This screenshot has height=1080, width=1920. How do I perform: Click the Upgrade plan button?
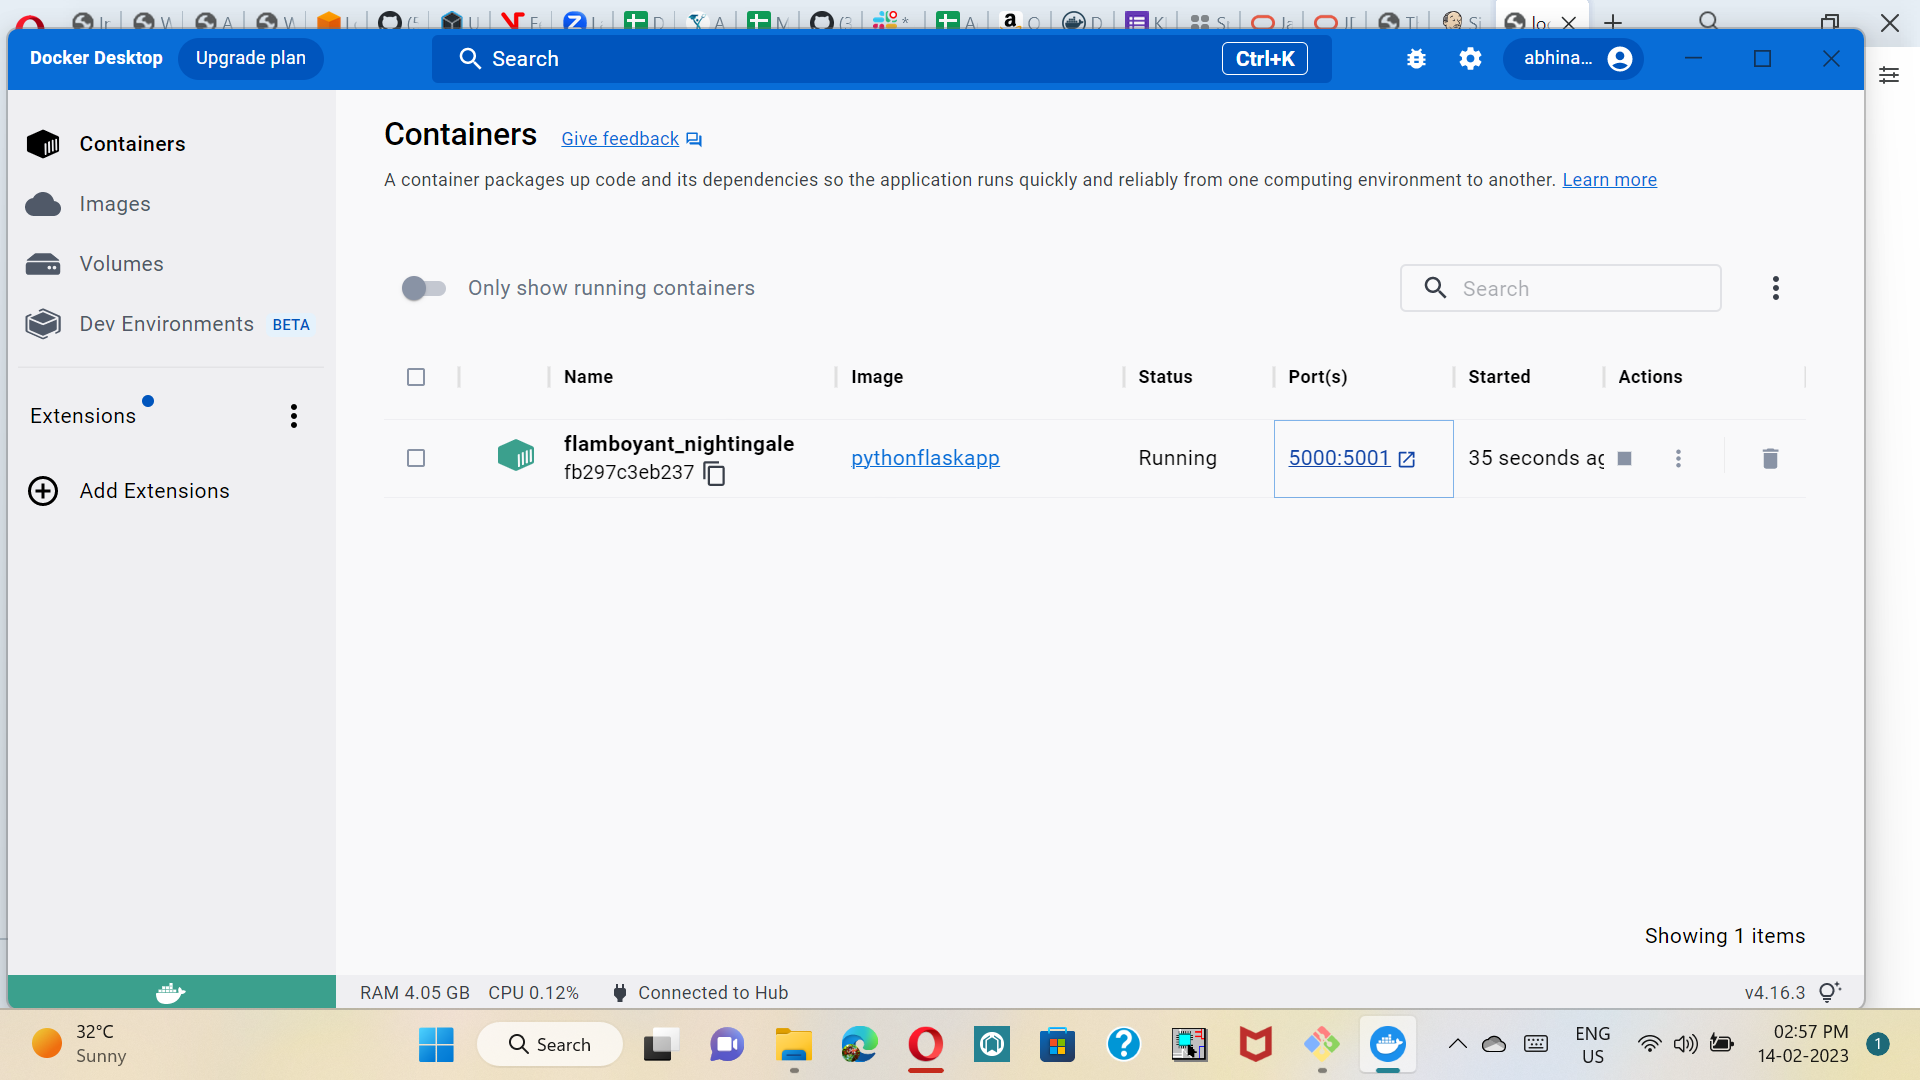(250, 58)
